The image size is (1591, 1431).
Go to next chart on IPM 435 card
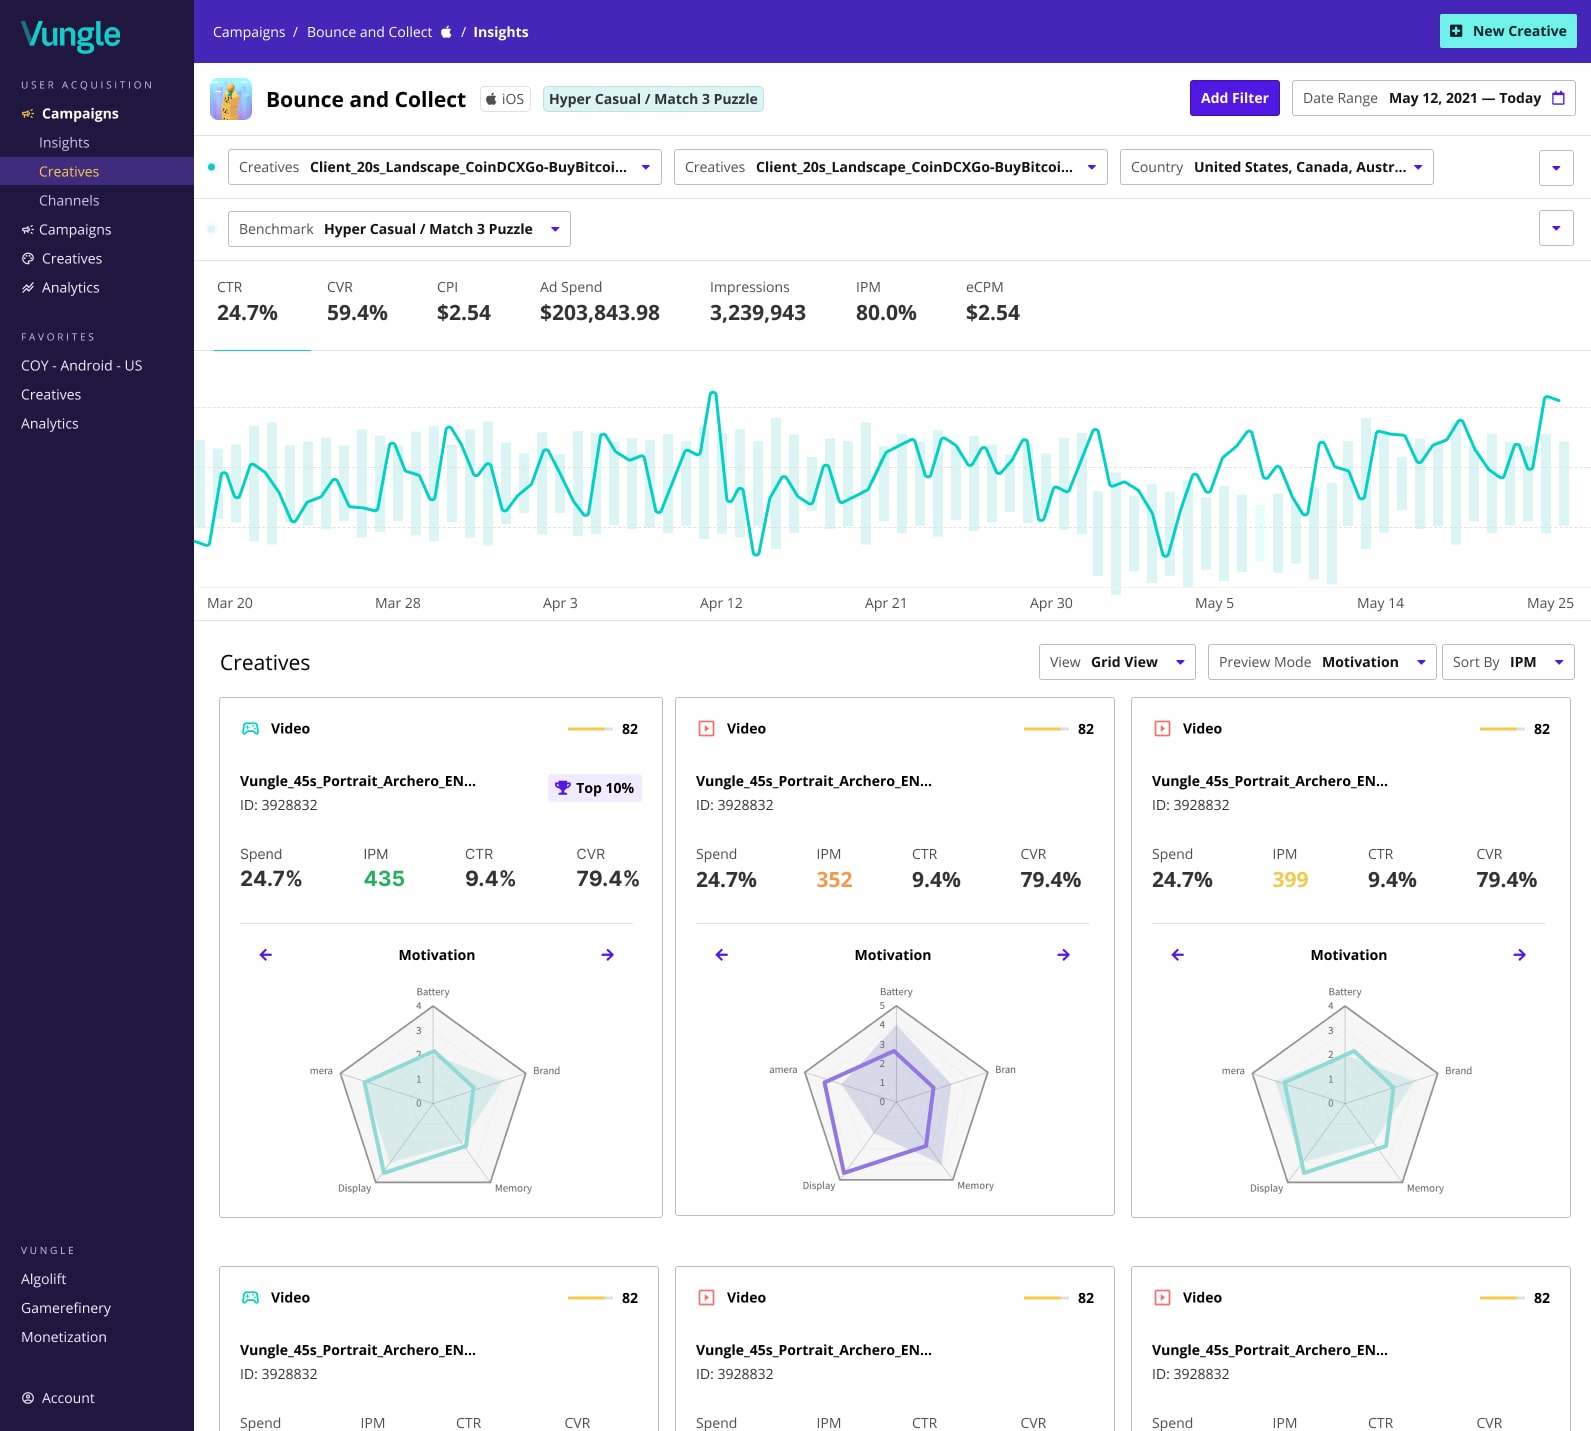[x=607, y=955]
